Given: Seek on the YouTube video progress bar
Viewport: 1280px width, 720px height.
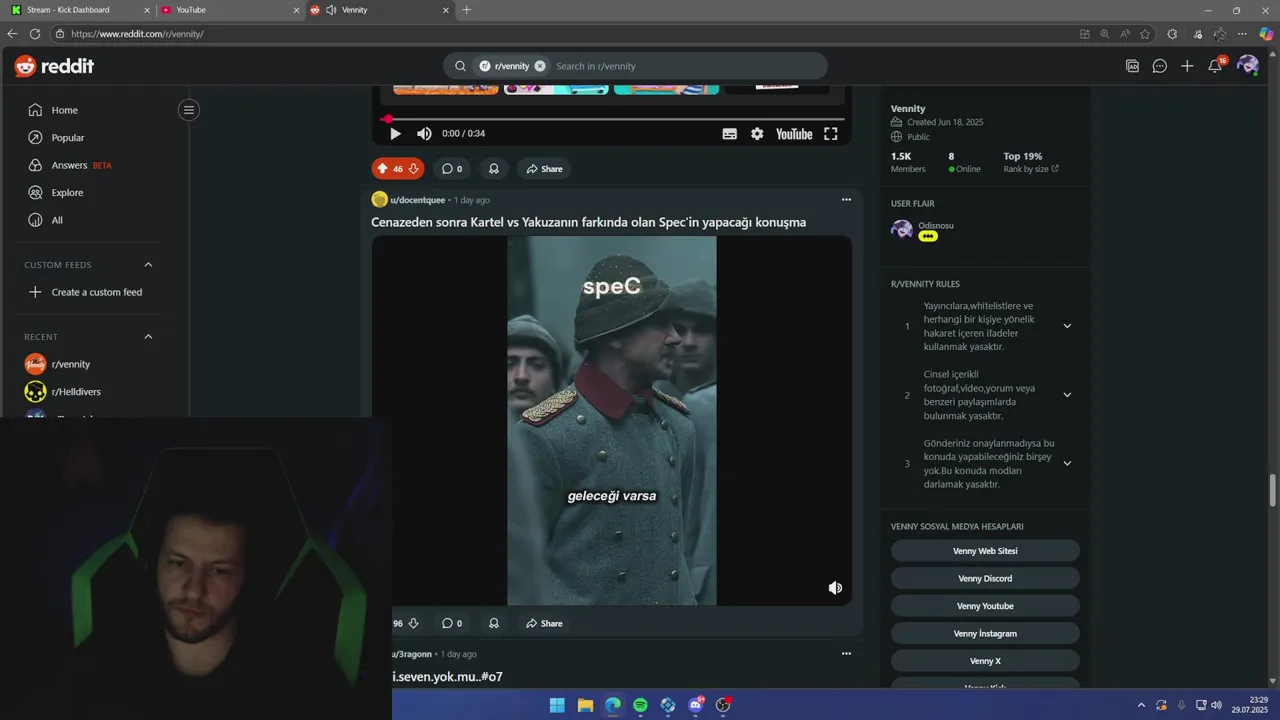Looking at the screenshot, I should [612, 119].
